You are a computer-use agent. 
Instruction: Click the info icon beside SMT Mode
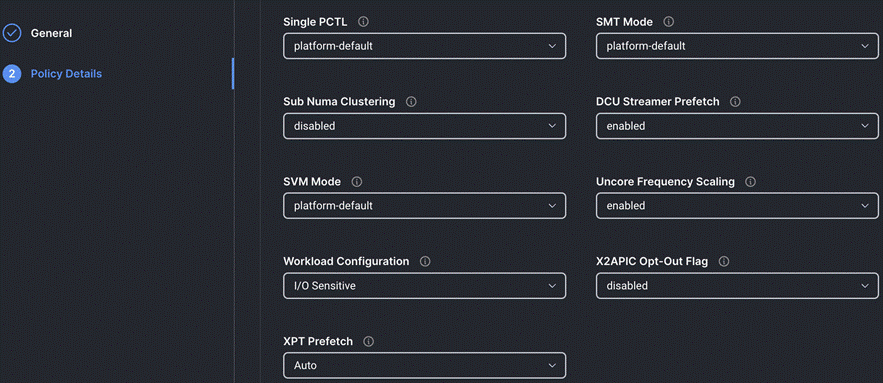tap(668, 22)
